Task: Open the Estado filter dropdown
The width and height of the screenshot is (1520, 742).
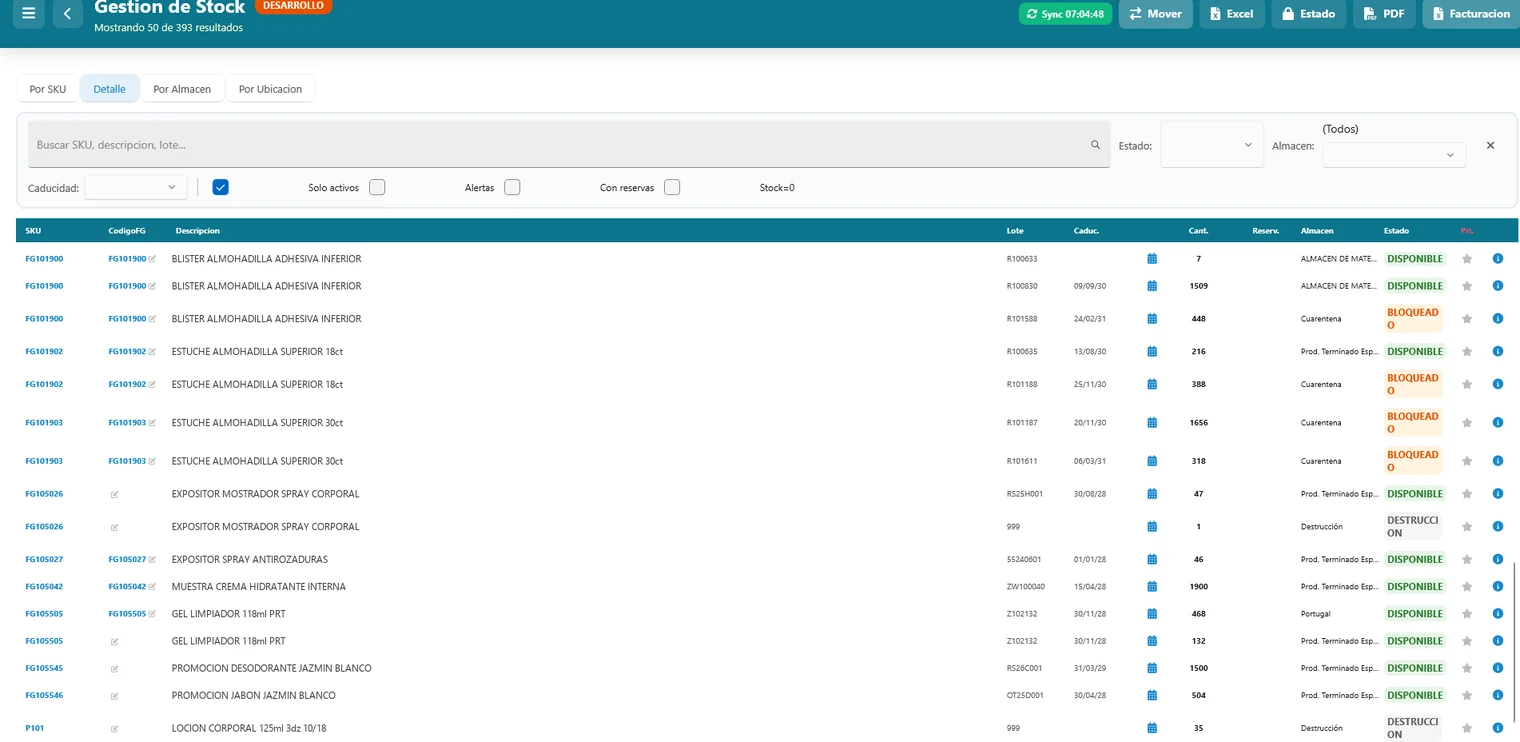Action: pyautogui.click(x=1212, y=145)
